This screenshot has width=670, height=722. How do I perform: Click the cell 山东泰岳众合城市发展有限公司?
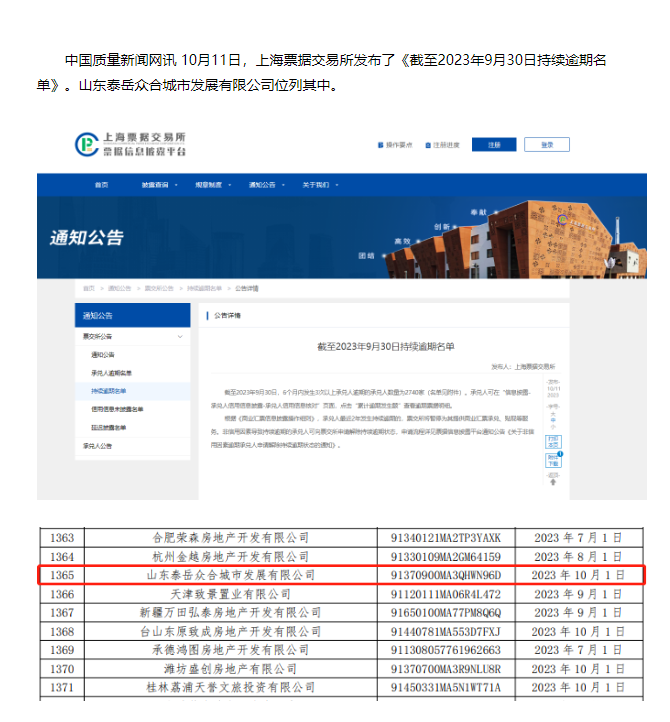(231, 575)
